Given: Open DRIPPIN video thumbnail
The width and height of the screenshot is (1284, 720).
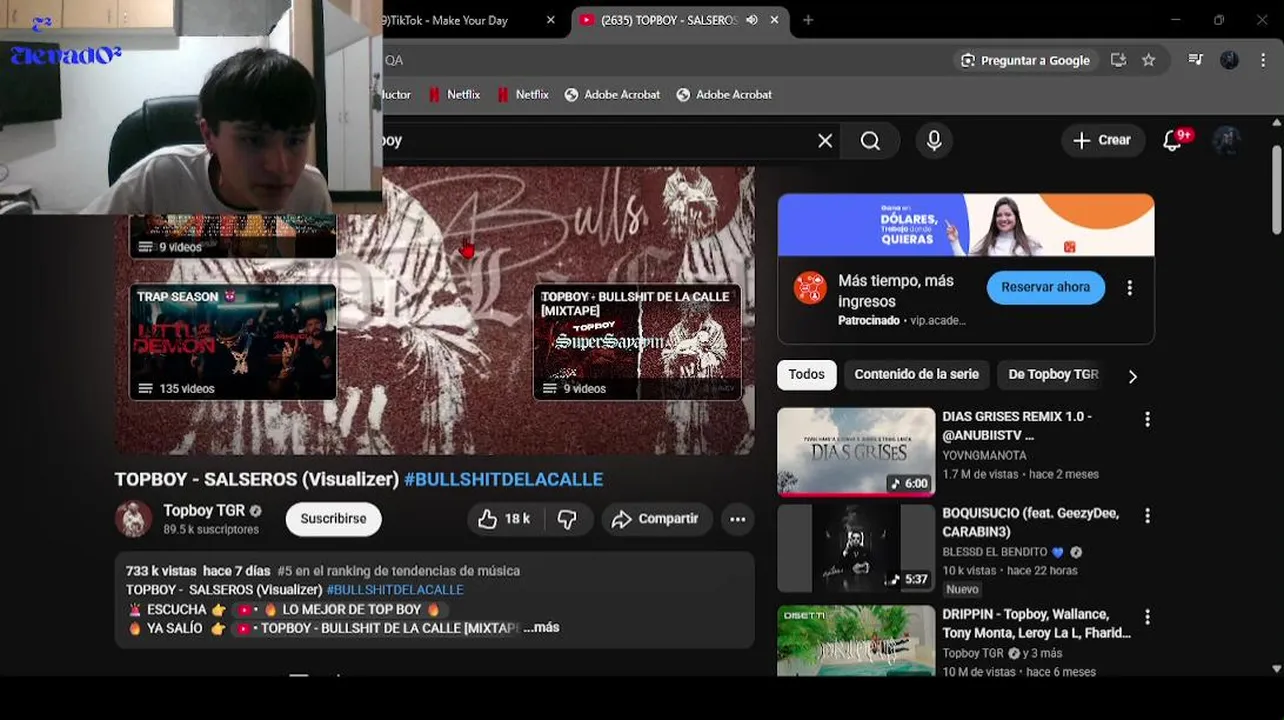Looking at the screenshot, I should coord(856,640).
